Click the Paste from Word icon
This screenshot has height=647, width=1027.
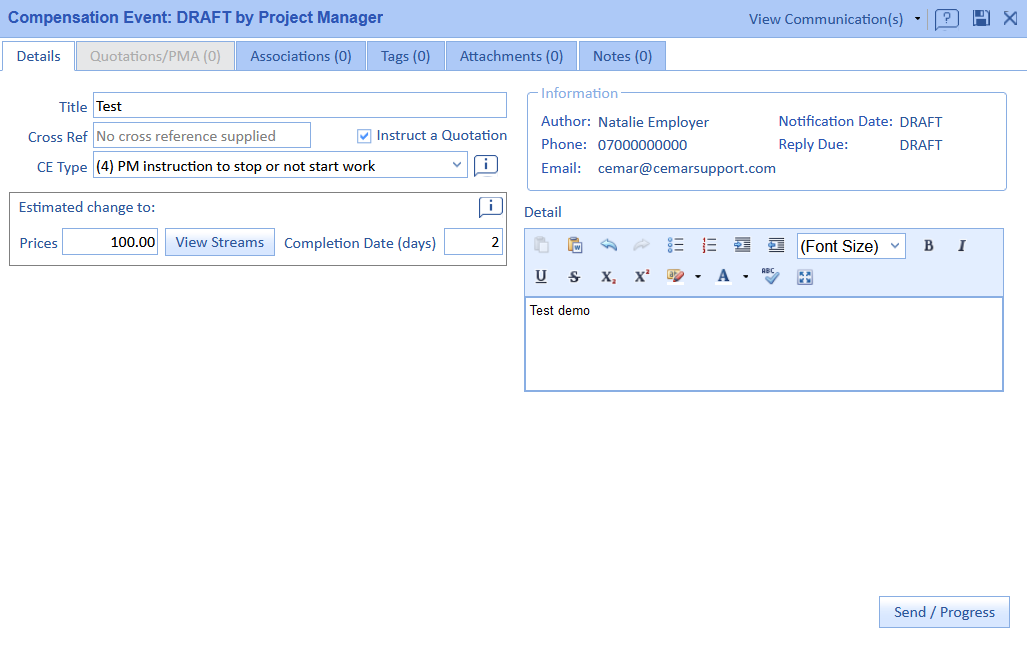click(575, 245)
